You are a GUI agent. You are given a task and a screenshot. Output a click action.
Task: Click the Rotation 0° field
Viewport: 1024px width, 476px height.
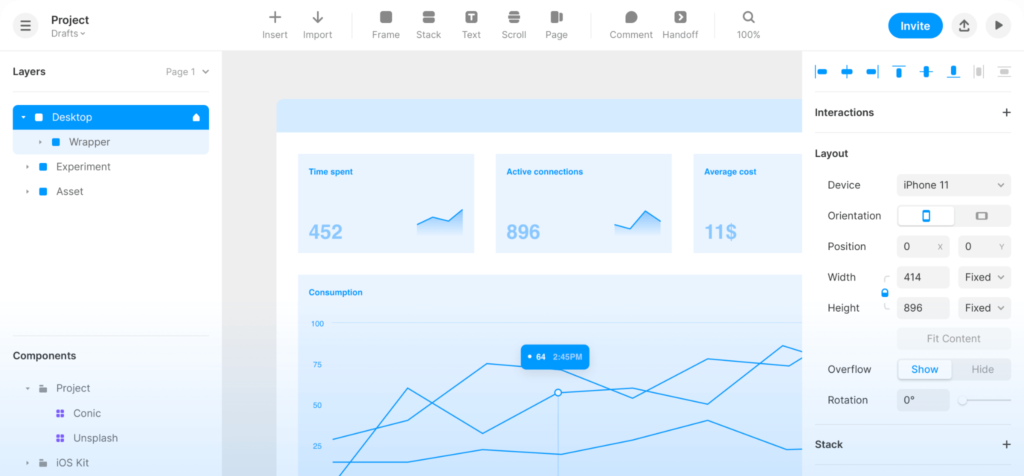click(923, 400)
